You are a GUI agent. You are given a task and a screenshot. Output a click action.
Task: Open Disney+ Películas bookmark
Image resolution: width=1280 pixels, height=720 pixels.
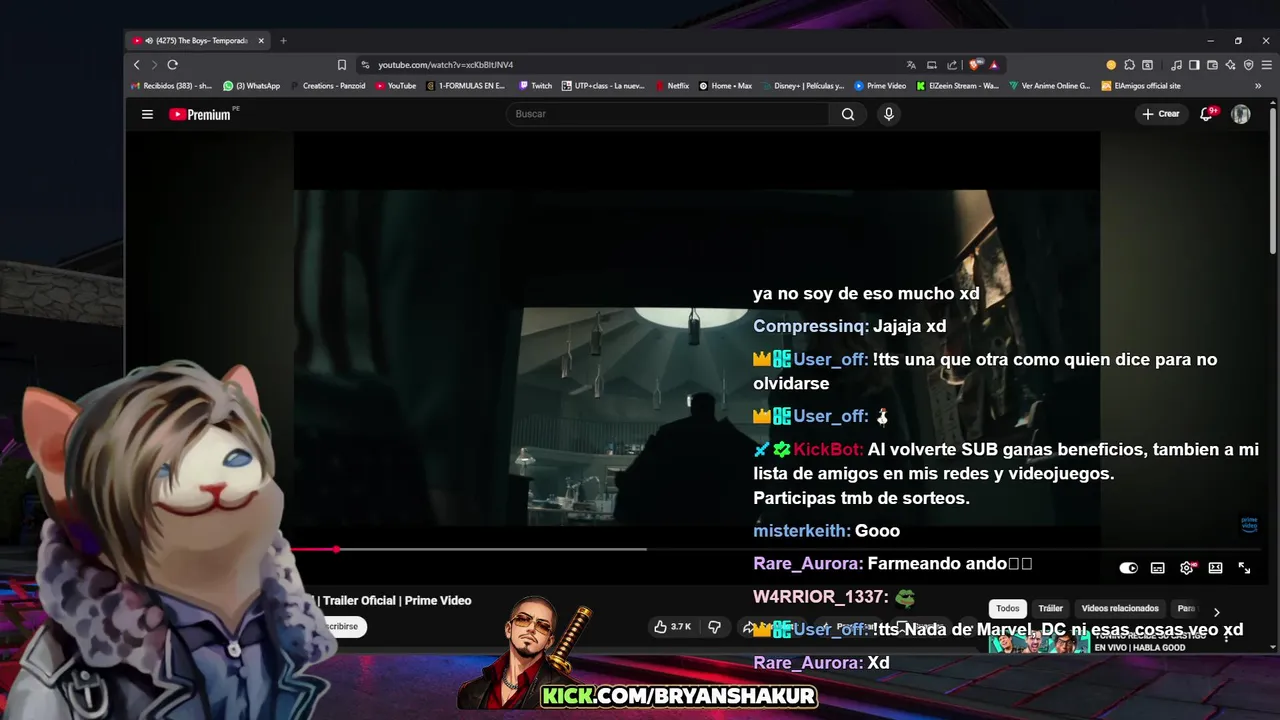tap(803, 86)
